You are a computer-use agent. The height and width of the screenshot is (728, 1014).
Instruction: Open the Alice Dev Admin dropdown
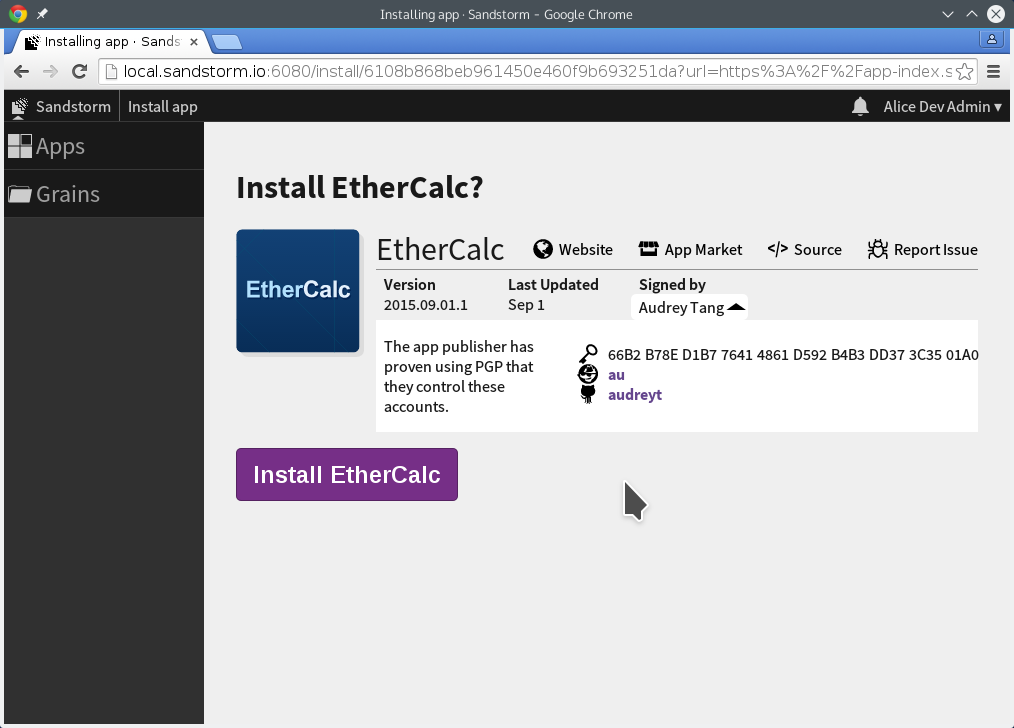click(x=940, y=106)
